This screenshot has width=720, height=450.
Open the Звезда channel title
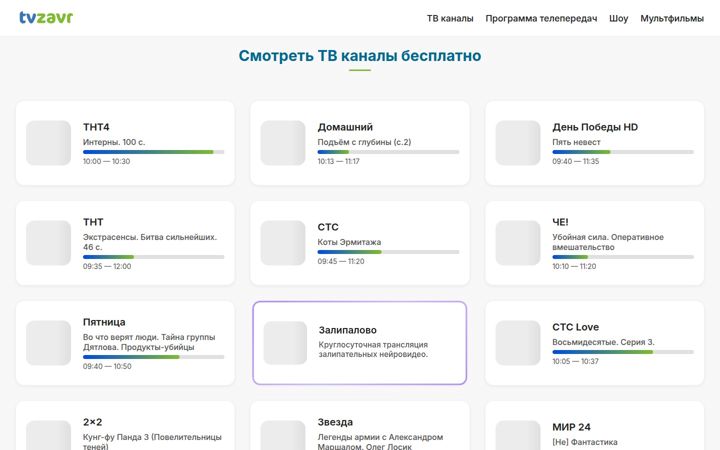coord(335,422)
